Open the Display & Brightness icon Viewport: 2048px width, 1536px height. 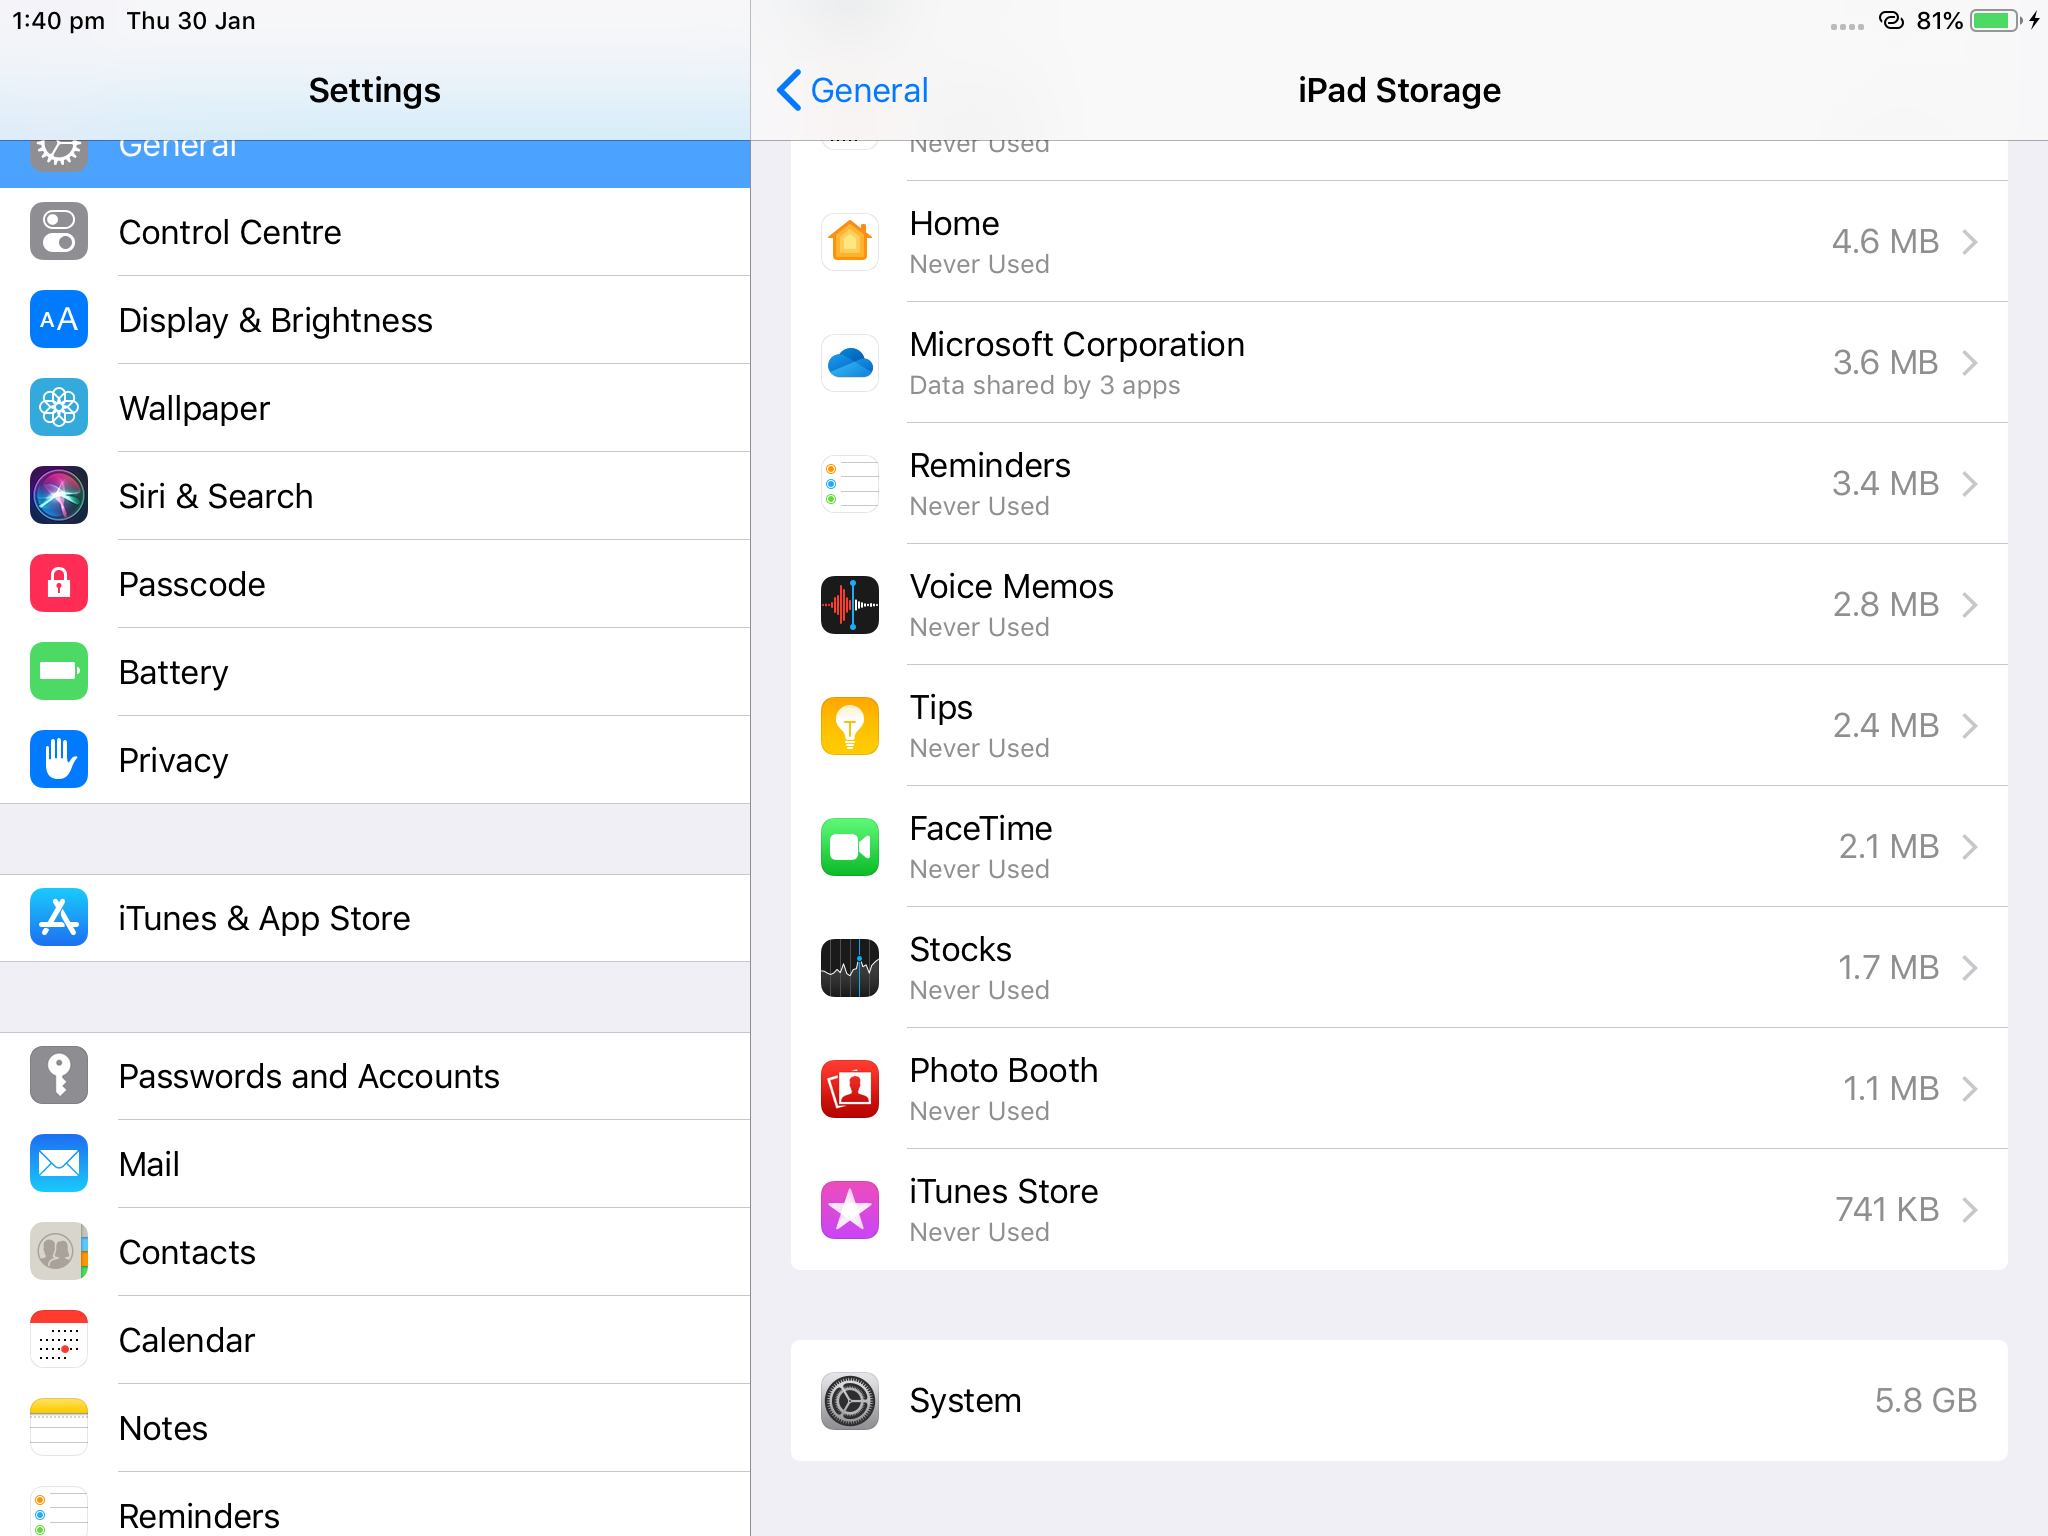pyautogui.click(x=59, y=320)
